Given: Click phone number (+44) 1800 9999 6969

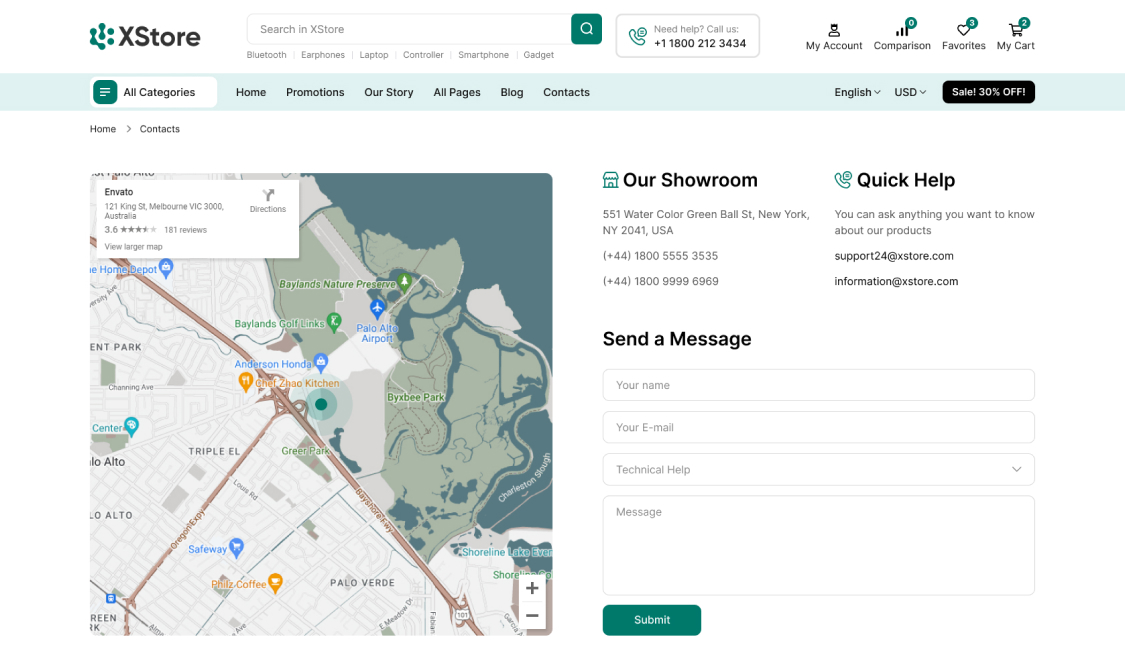Looking at the screenshot, I should [x=660, y=281].
